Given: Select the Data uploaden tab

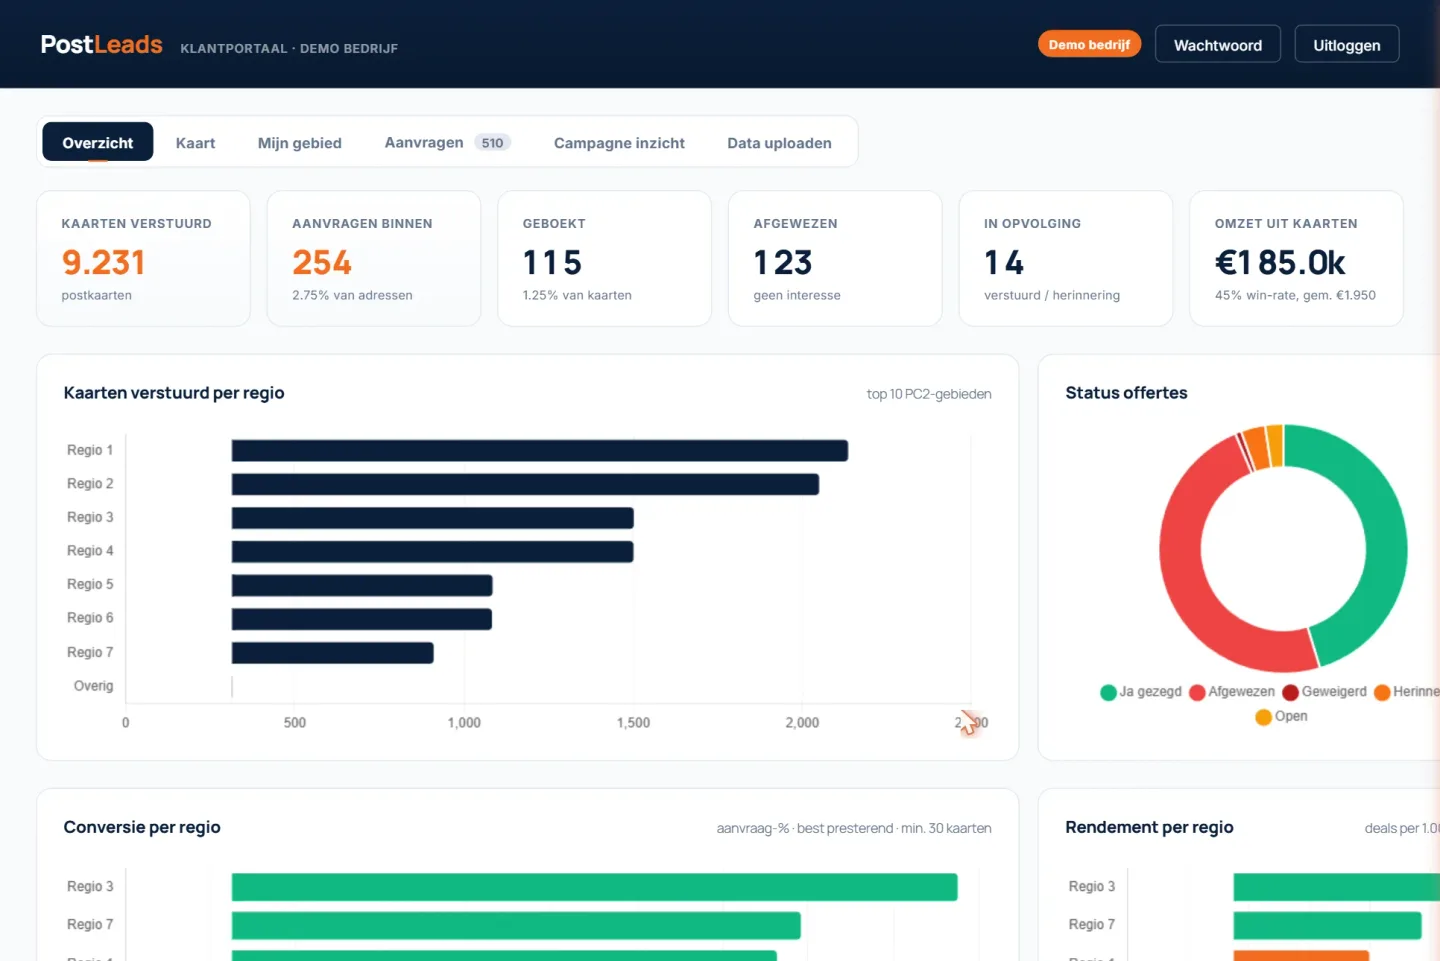Looking at the screenshot, I should (779, 143).
